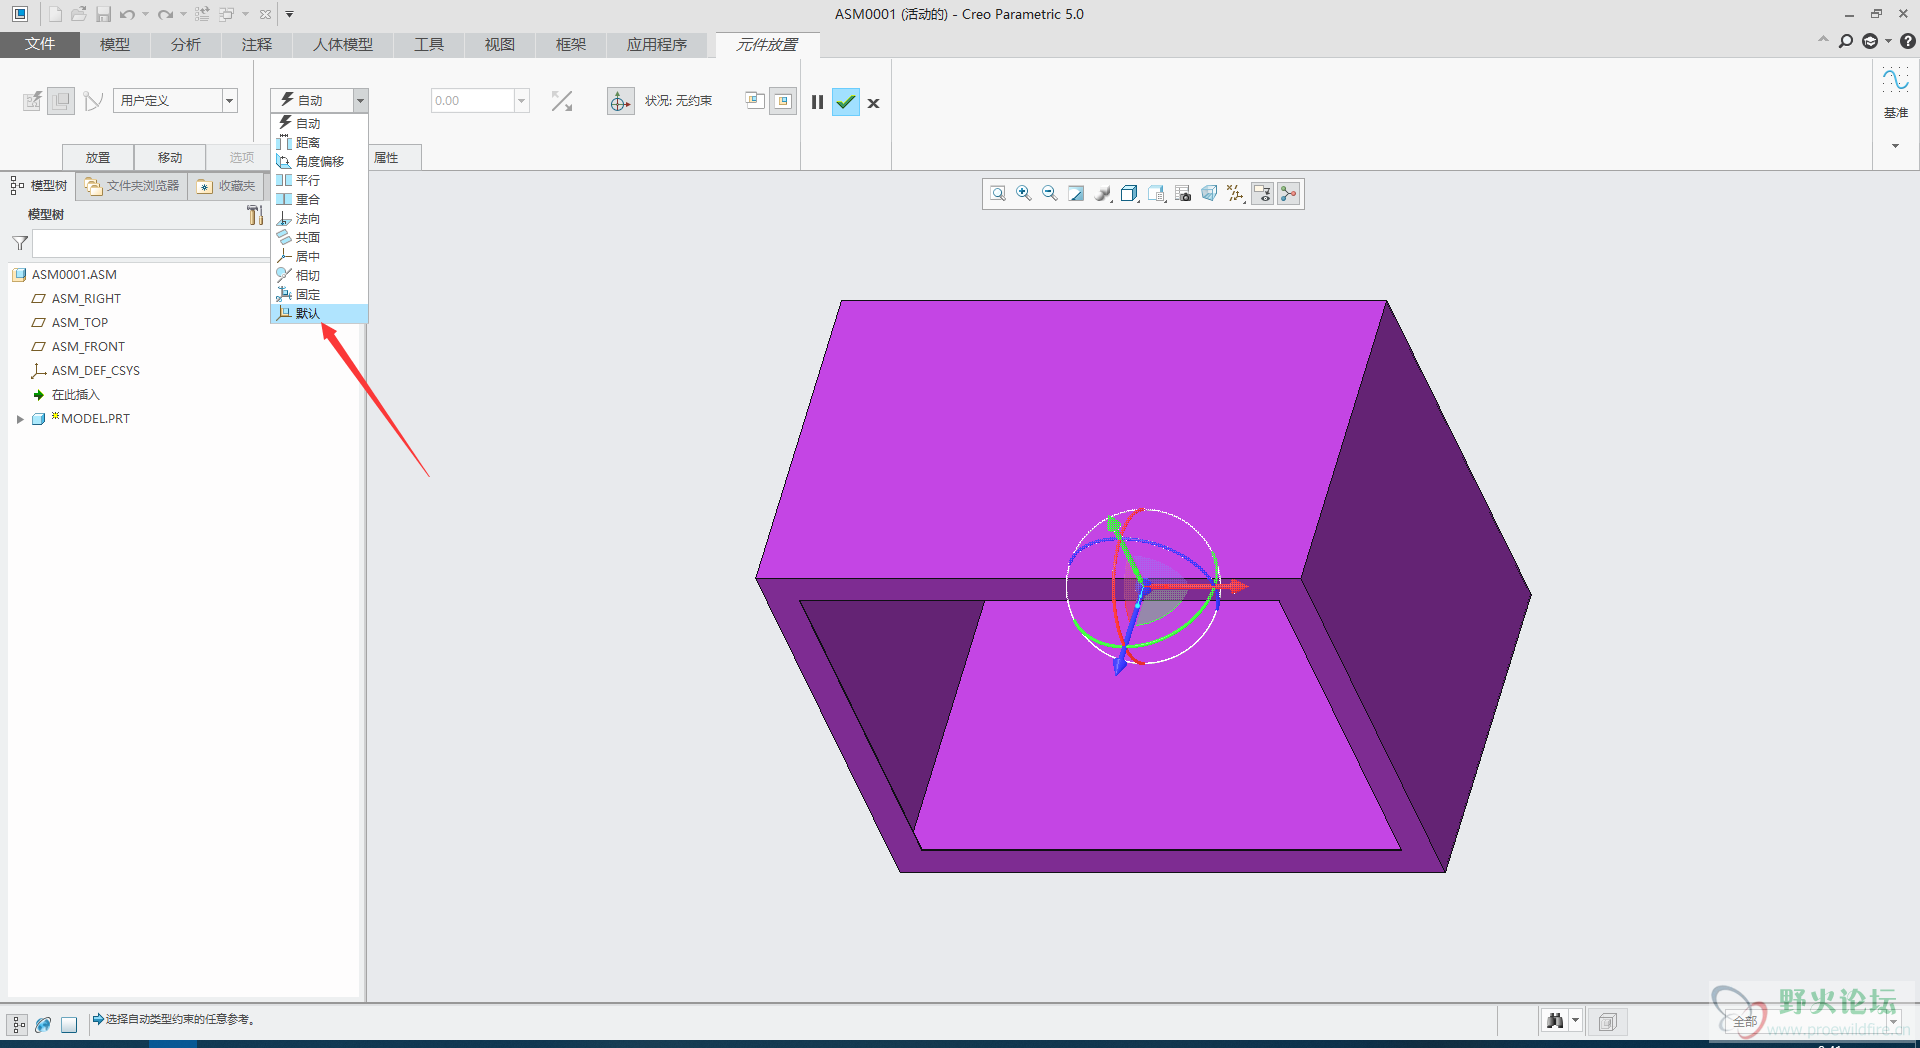Open the 用户定义 constraint set dropdown
The height and width of the screenshot is (1048, 1920).
tap(229, 101)
